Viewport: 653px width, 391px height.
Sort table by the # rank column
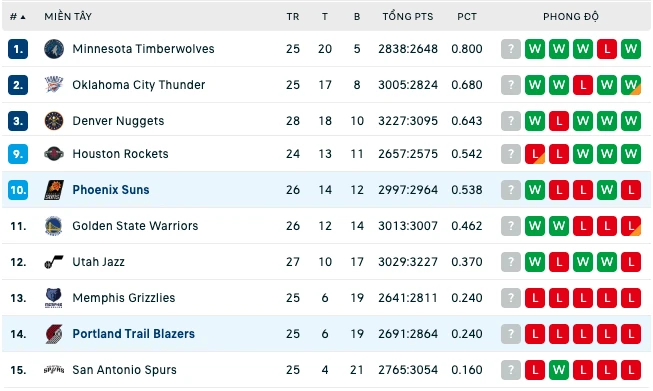tap(17, 17)
